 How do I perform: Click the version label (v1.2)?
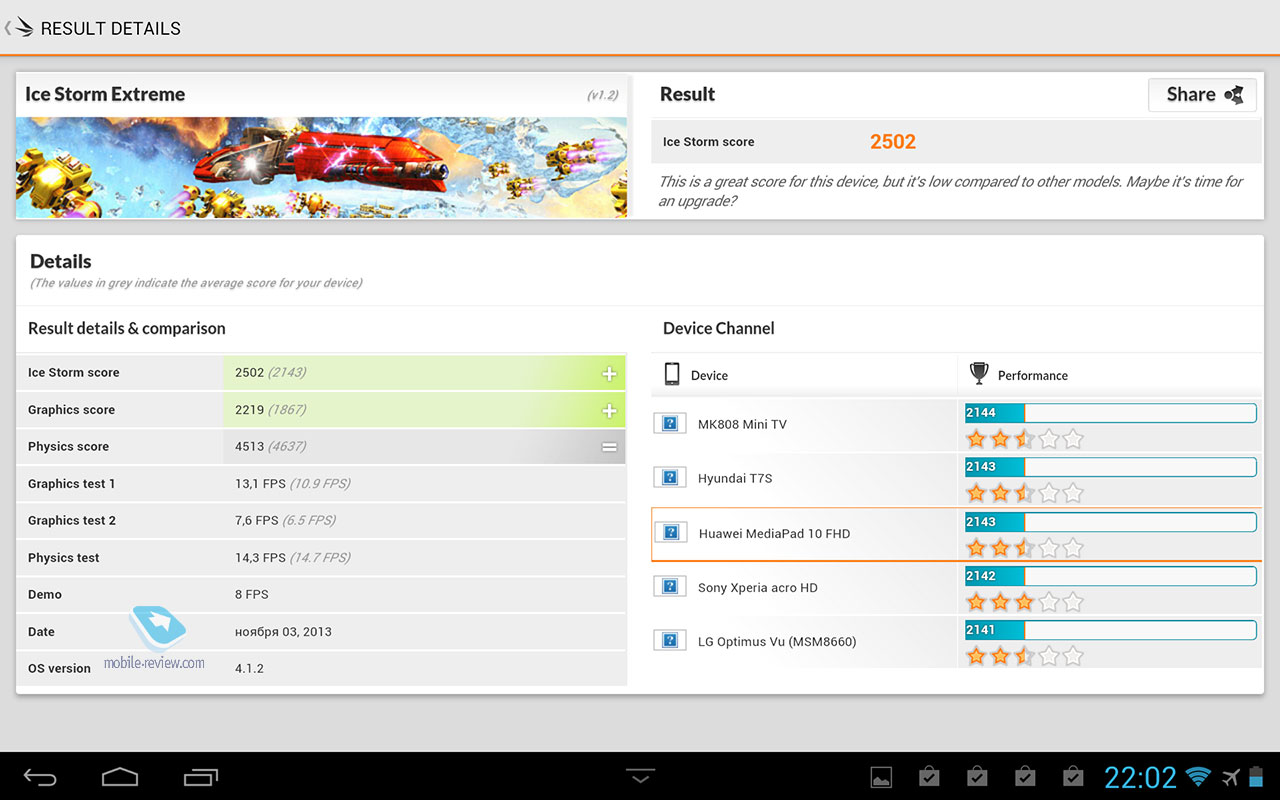point(602,96)
